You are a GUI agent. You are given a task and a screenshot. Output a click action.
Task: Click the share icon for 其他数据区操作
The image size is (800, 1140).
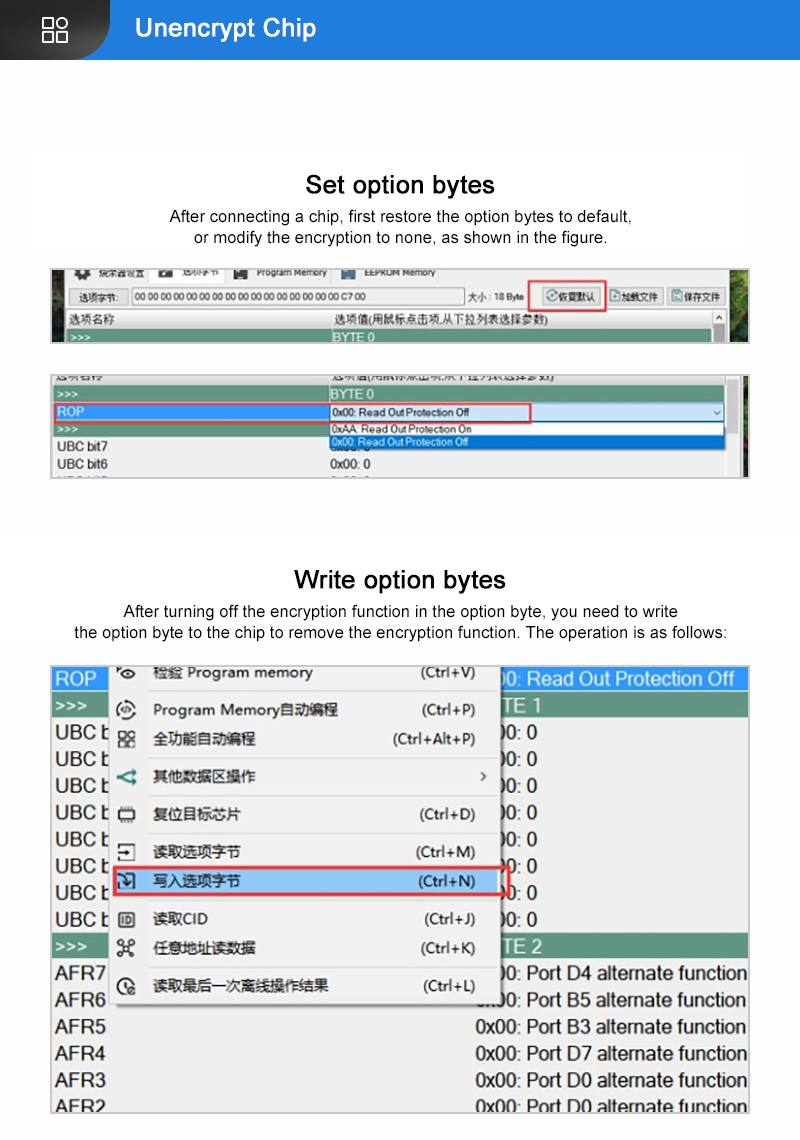127,777
